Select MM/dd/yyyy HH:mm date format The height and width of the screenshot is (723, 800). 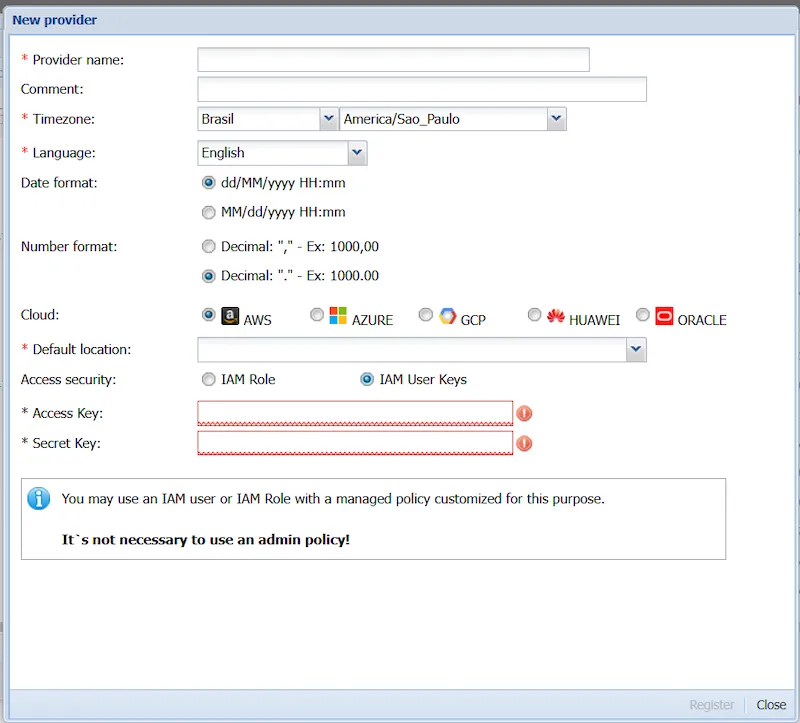tap(208, 212)
